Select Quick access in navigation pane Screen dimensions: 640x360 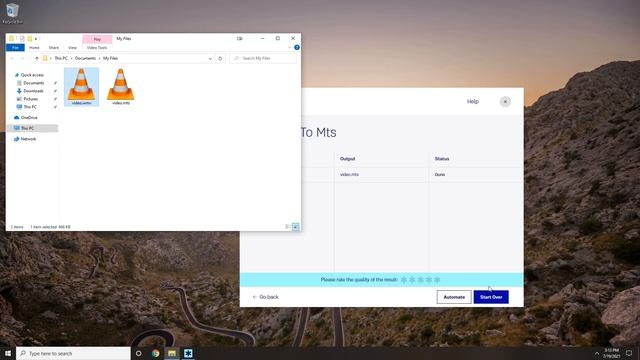[x=32, y=75]
